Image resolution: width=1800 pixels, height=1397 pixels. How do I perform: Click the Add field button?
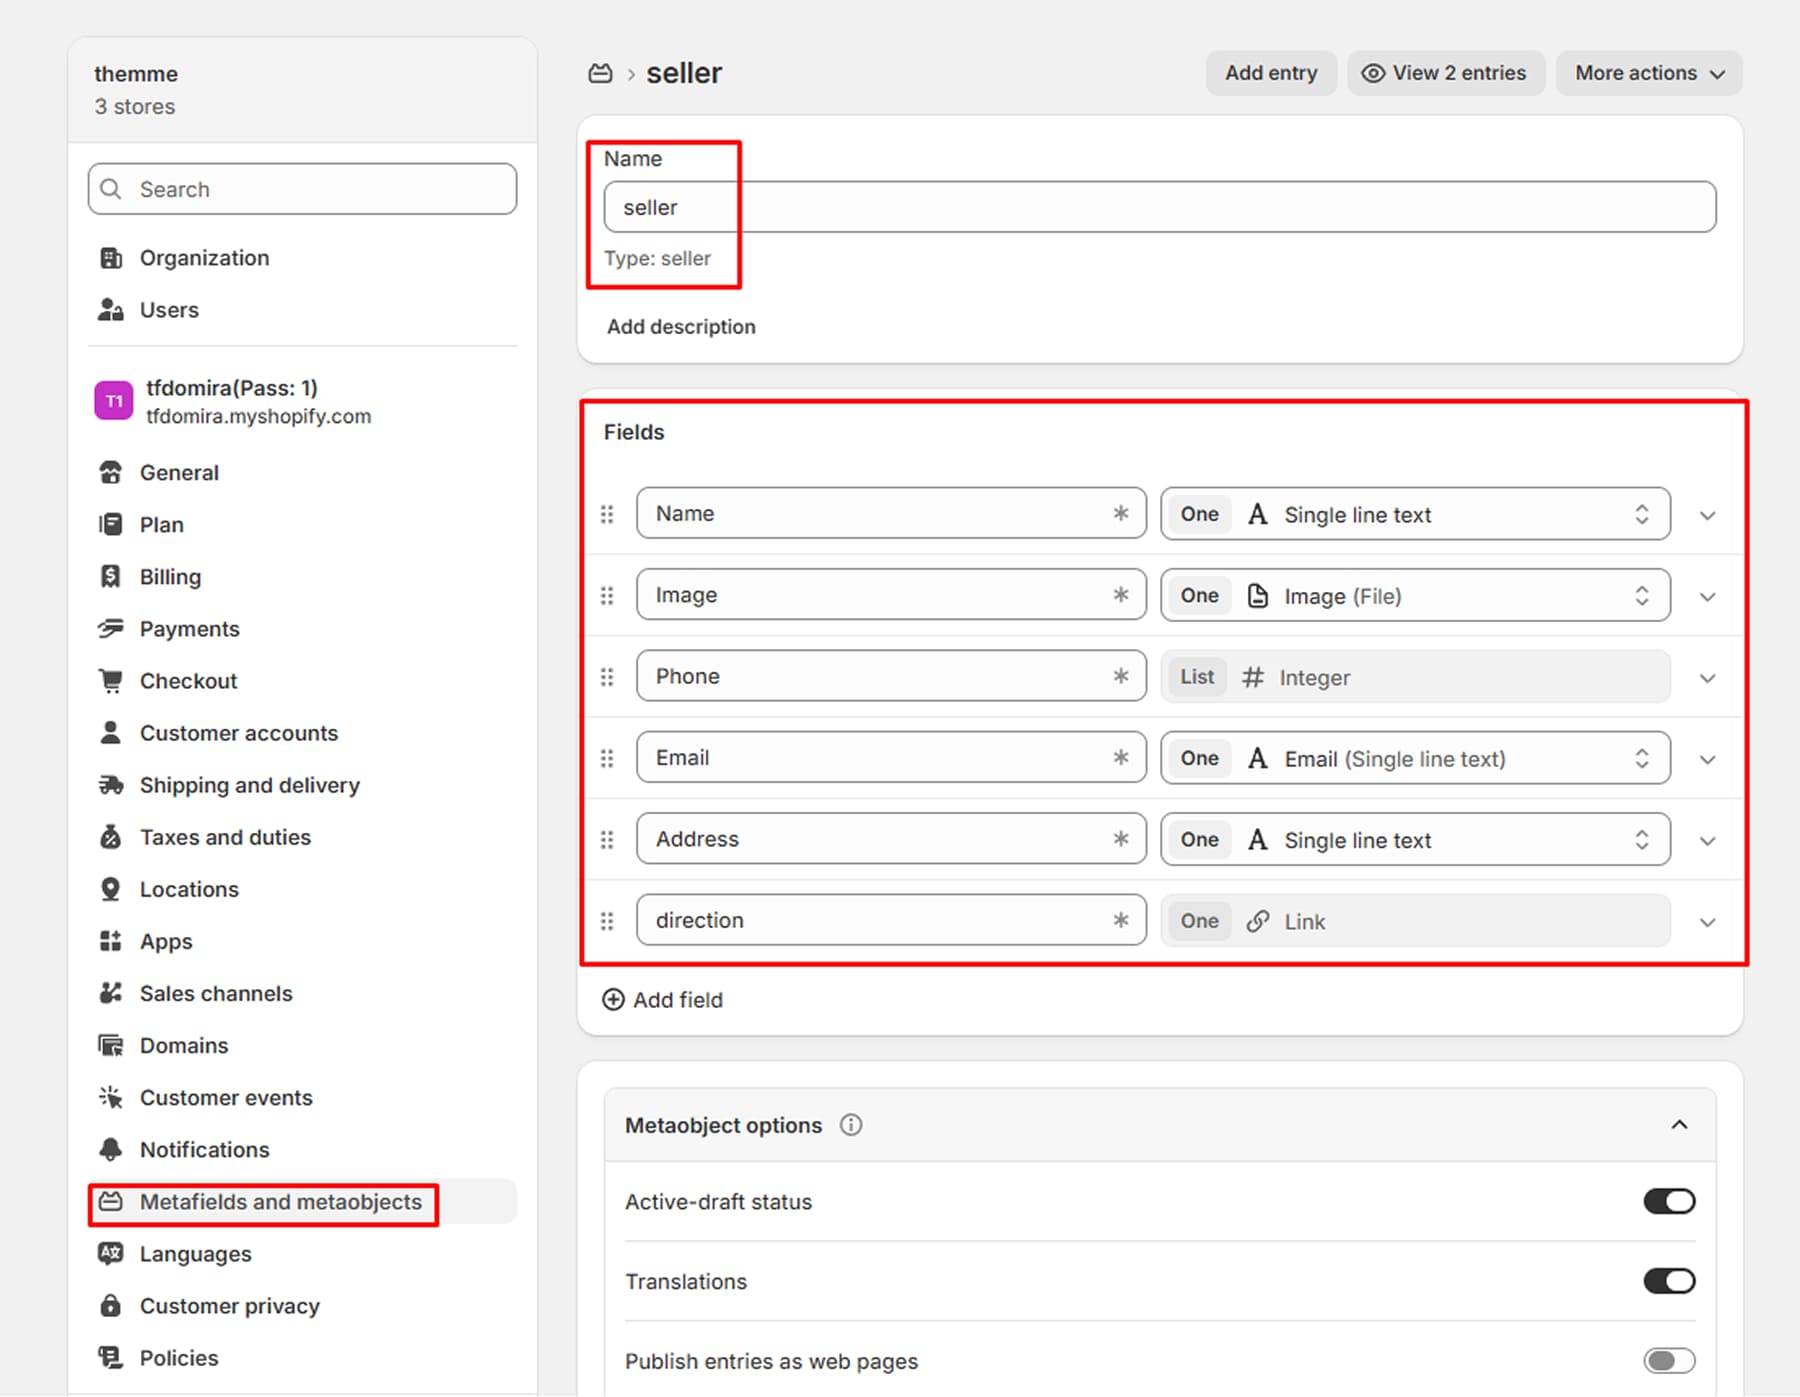(662, 999)
